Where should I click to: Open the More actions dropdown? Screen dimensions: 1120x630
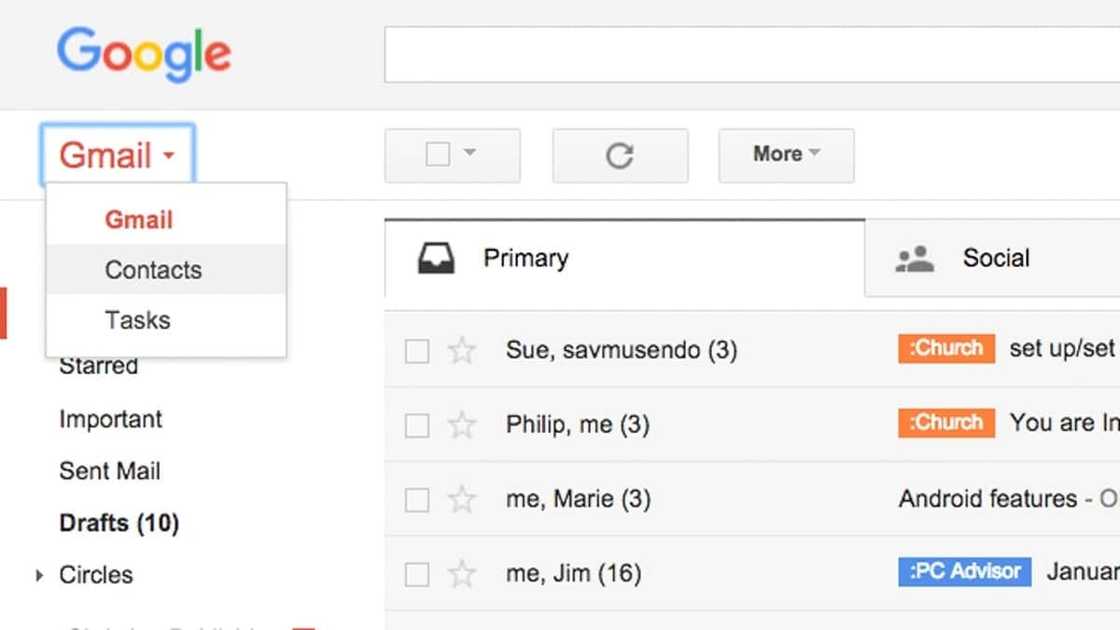(786, 156)
